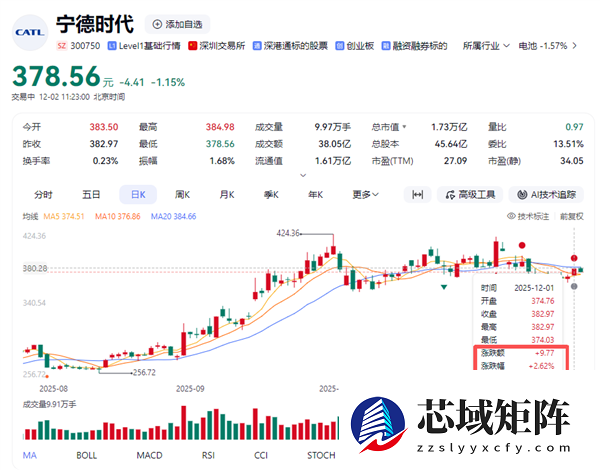Select the STOCH indicator tab
This screenshot has height=470, width=600.
tap(321, 455)
